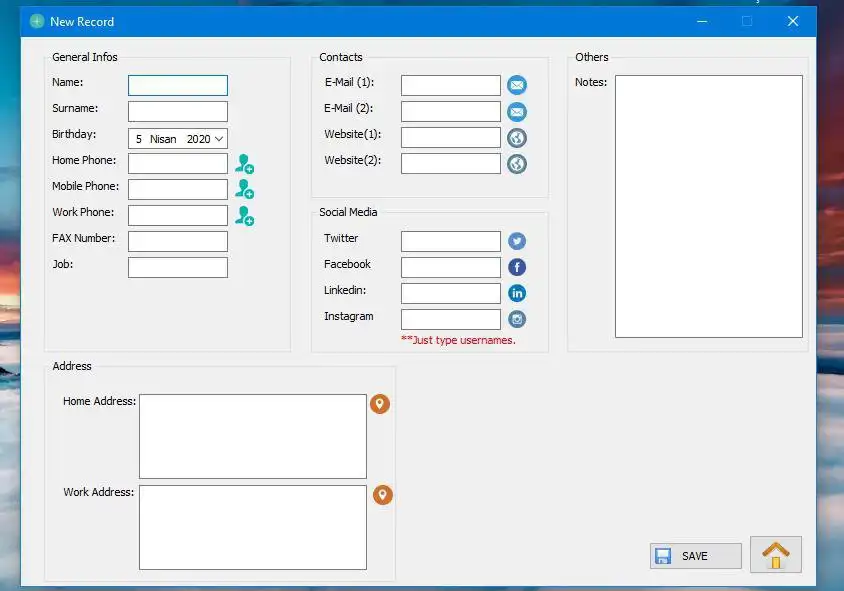Click into the Job field
Image resolution: width=844 pixels, height=591 pixels.
178,268
